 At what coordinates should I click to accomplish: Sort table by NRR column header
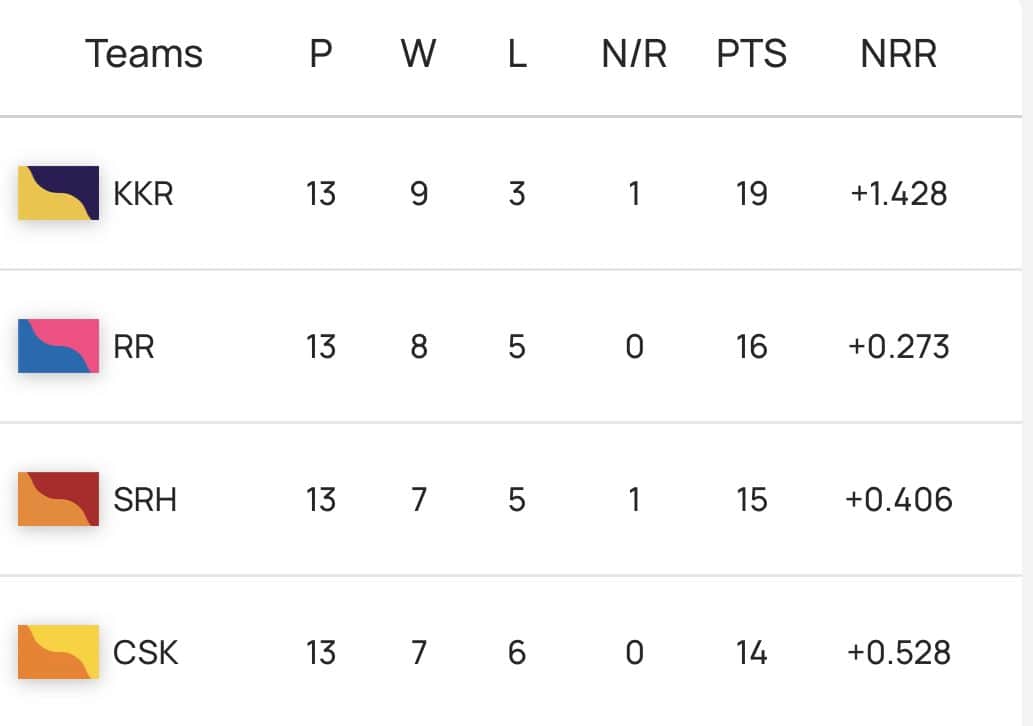coord(898,54)
